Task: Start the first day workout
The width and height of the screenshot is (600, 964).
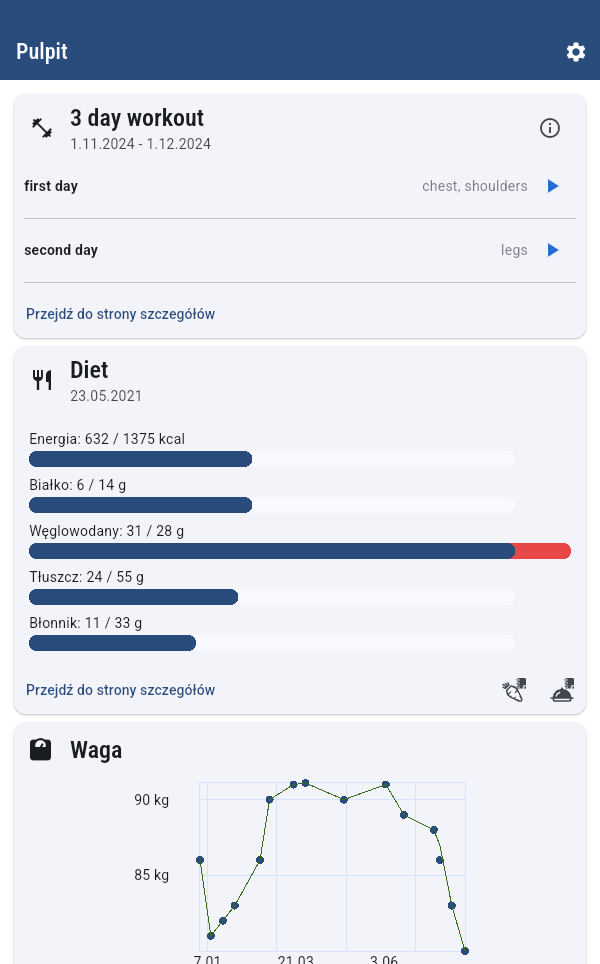Action: click(553, 186)
